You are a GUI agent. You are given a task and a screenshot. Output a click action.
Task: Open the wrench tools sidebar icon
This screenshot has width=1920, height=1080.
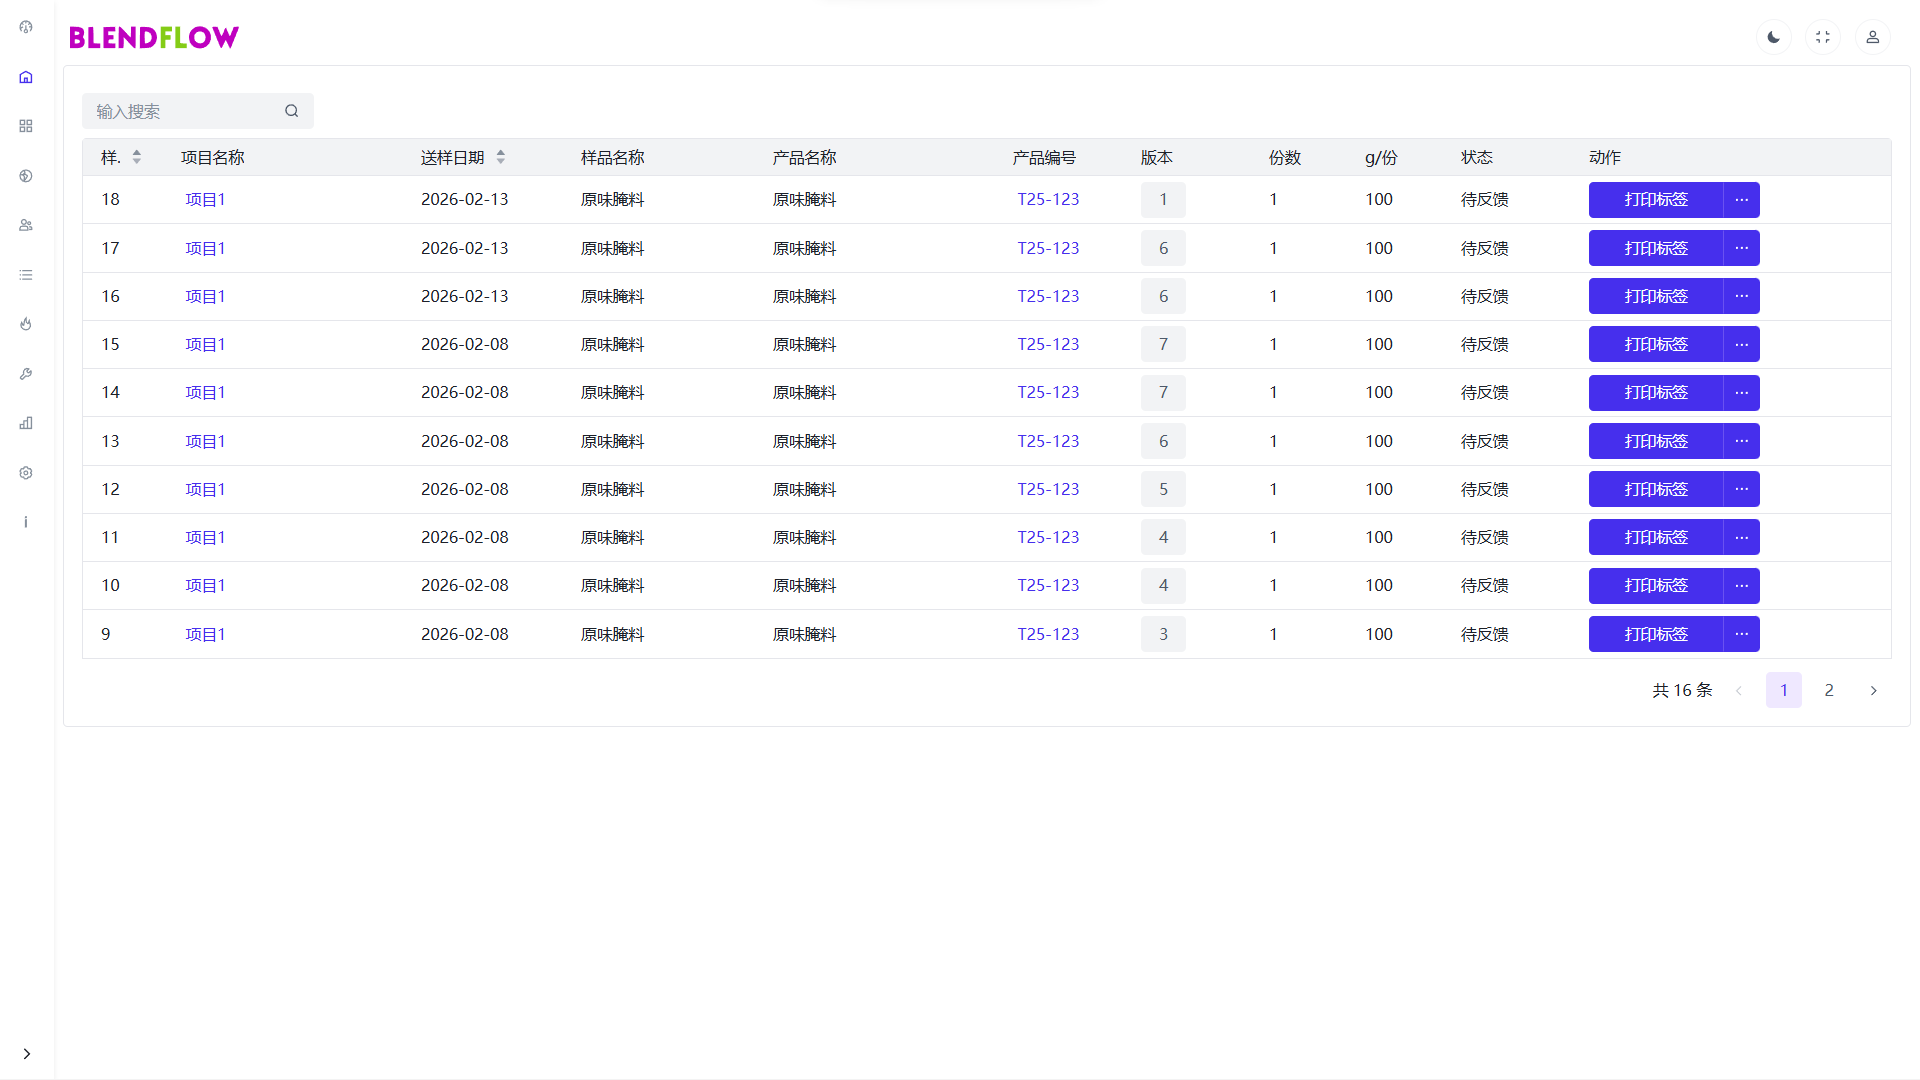click(26, 374)
